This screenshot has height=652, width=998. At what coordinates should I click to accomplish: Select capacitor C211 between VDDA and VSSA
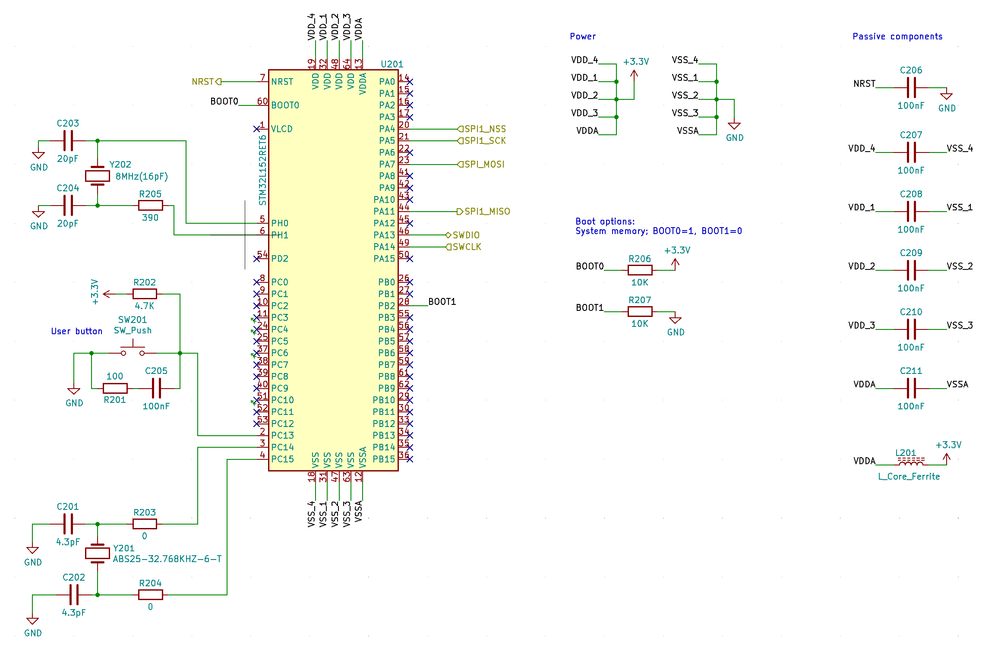911,388
